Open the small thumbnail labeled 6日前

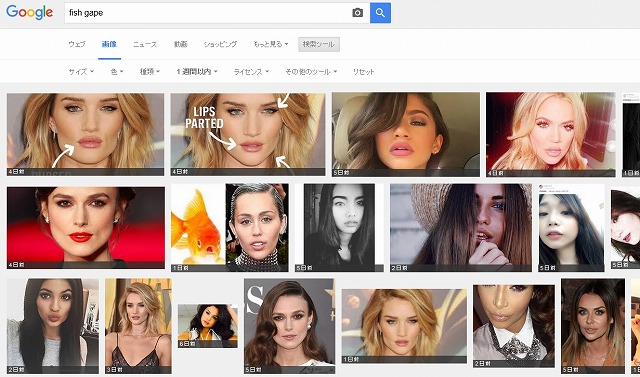pyautogui.click(x=208, y=326)
